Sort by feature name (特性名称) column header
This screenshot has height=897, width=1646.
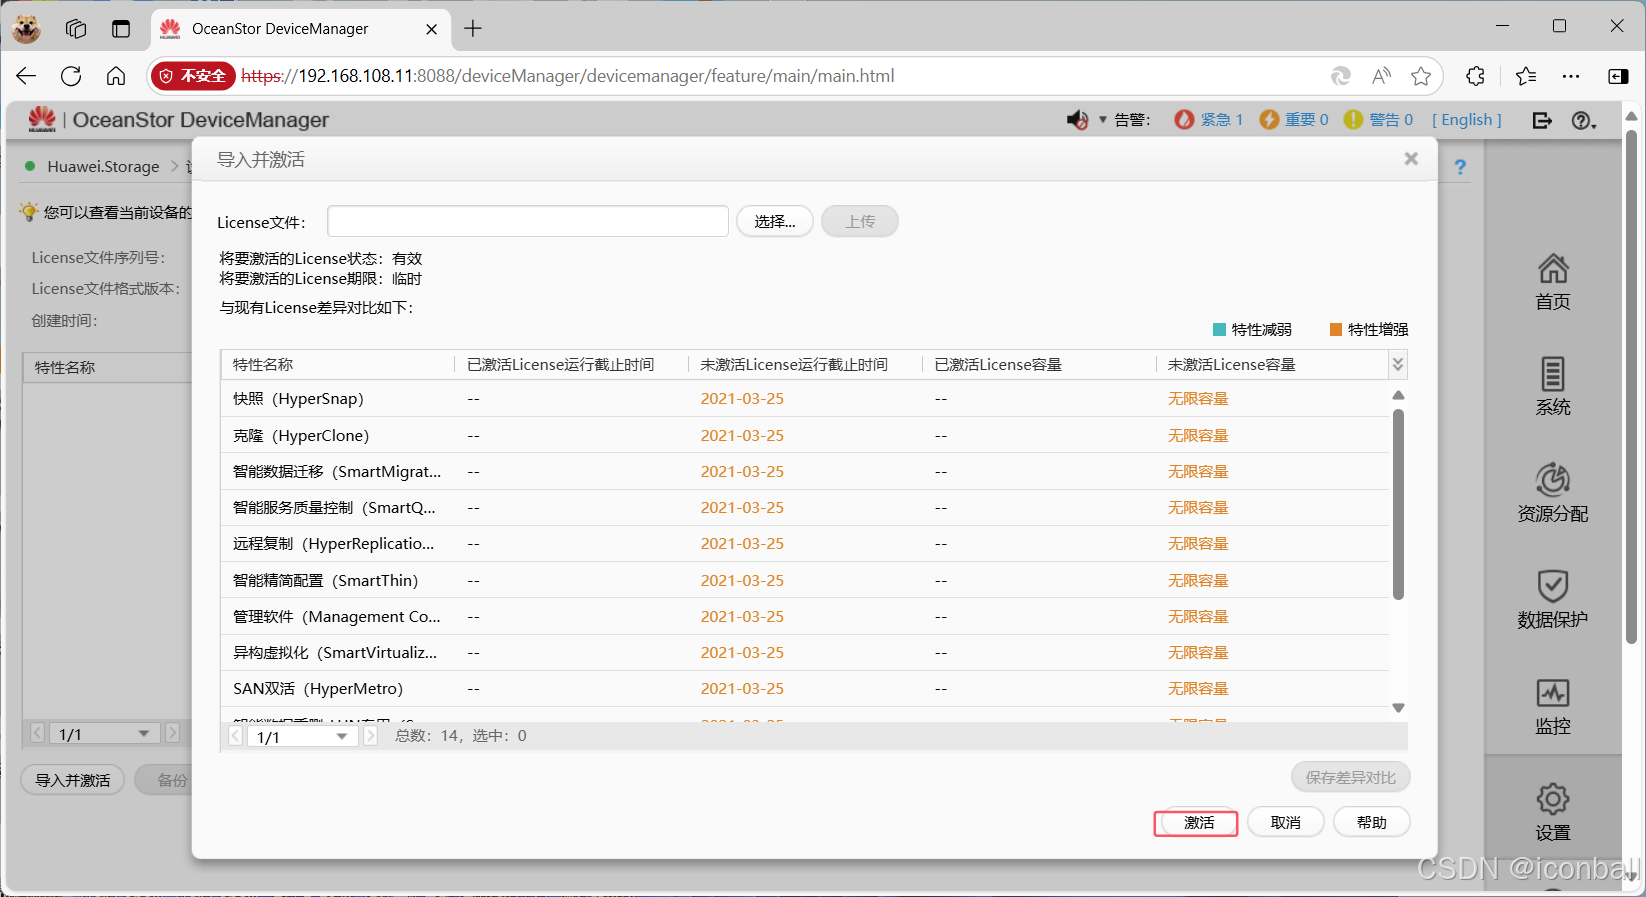[x=337, y=365]
